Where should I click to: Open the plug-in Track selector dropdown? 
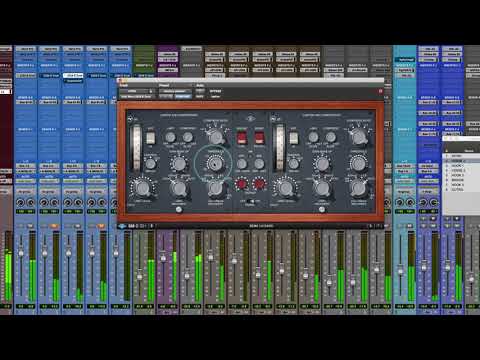pos(137,91)
